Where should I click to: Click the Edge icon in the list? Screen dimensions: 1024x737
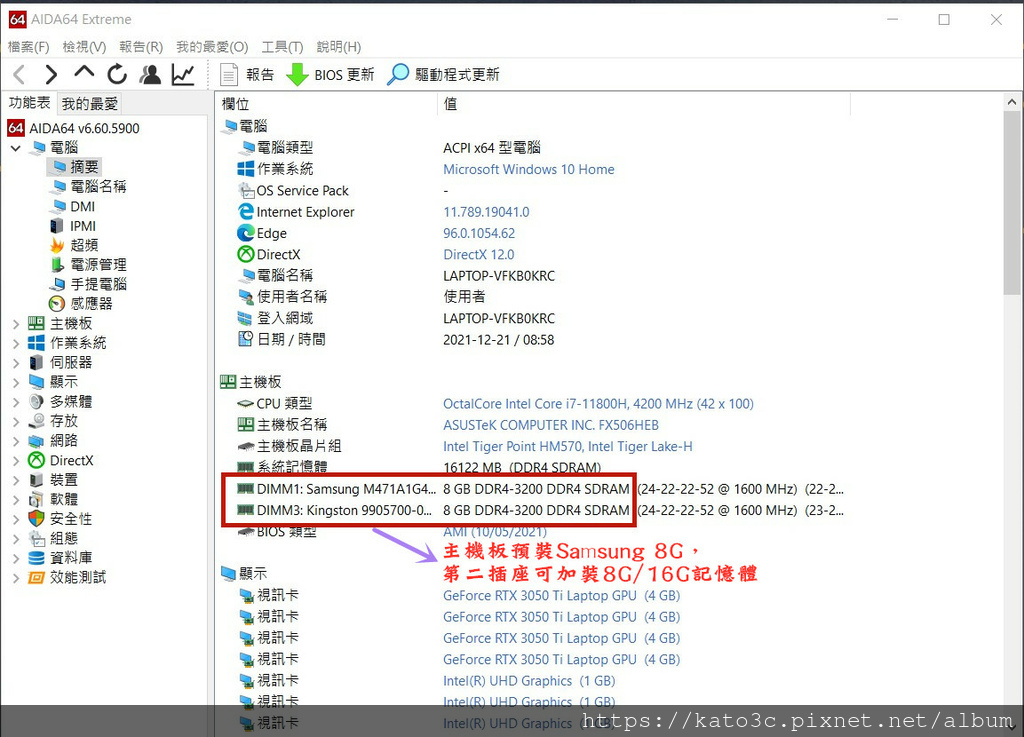[x=246, y=233]
